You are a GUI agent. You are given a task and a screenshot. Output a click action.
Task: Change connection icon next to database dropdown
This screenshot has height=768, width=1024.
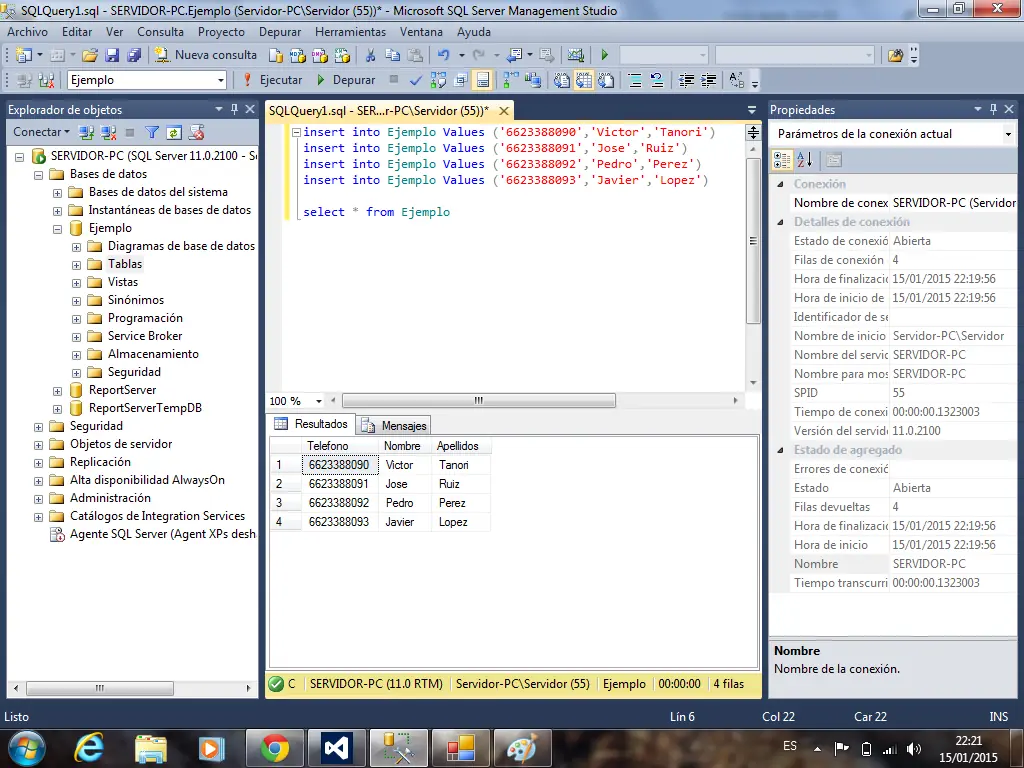point(46,80)
